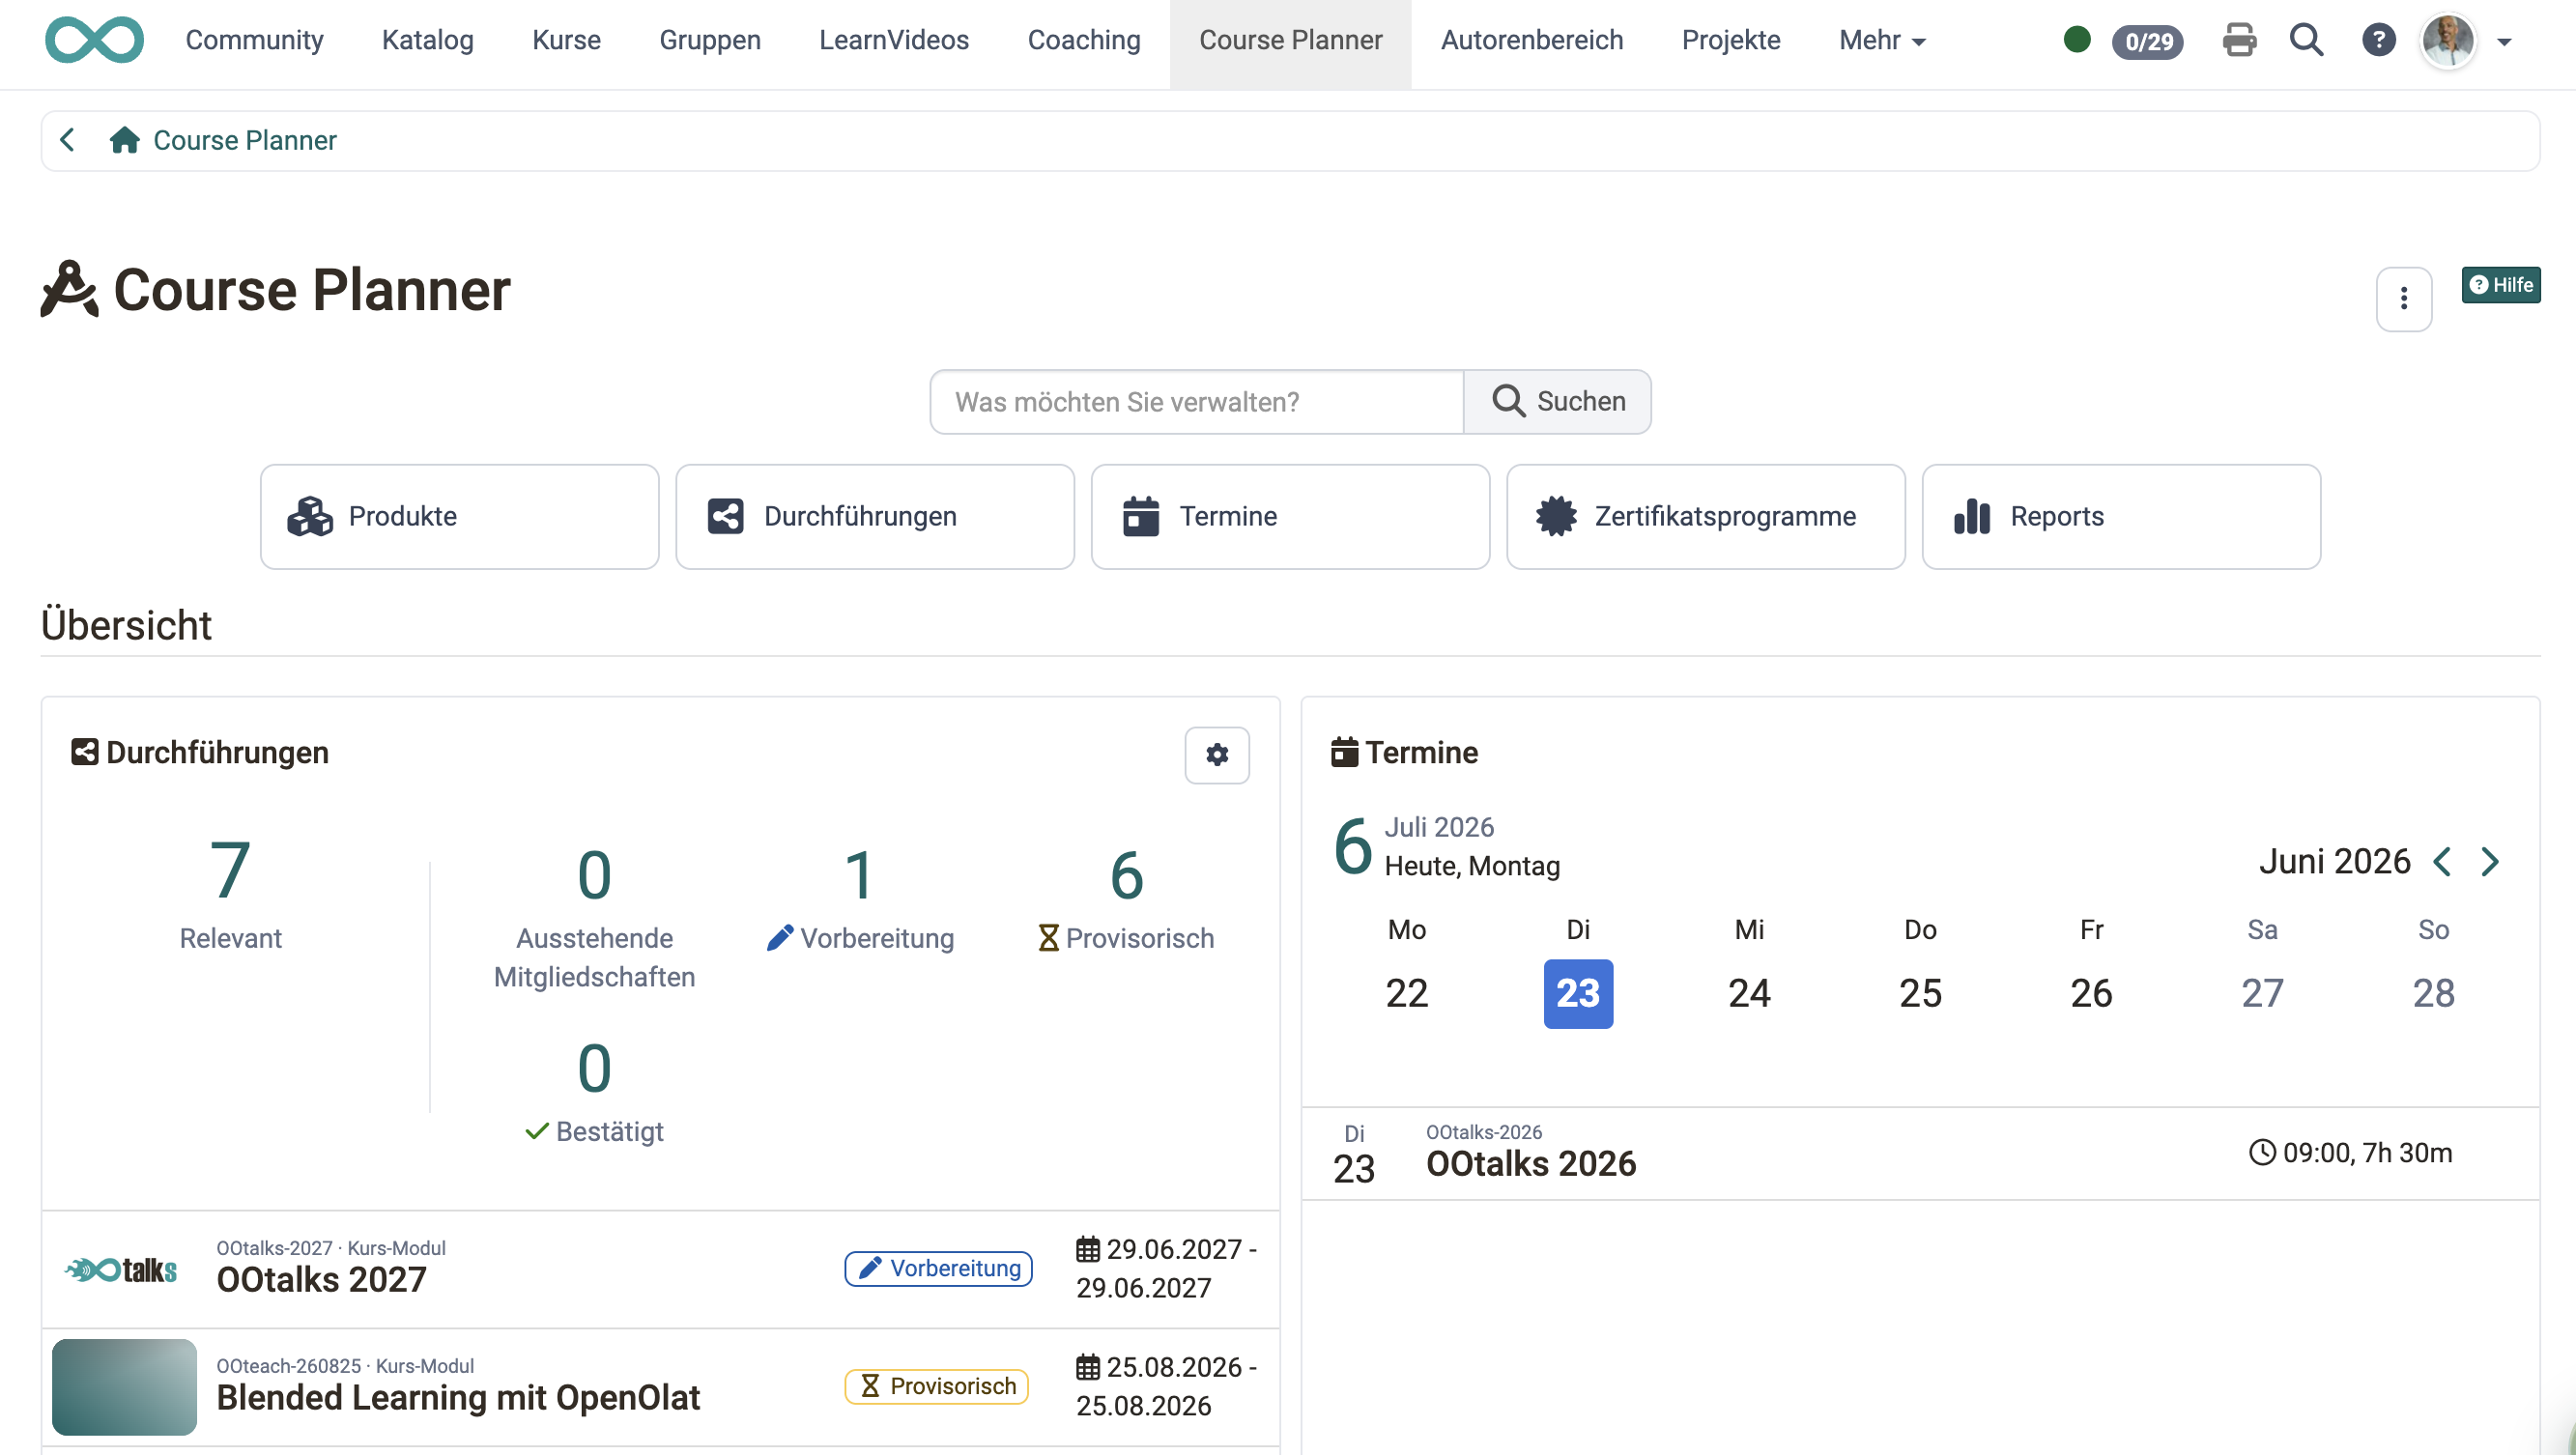Open the LearnVideos tab
This screenshot has height=1455, width=2576.
[x=893, y=40]
